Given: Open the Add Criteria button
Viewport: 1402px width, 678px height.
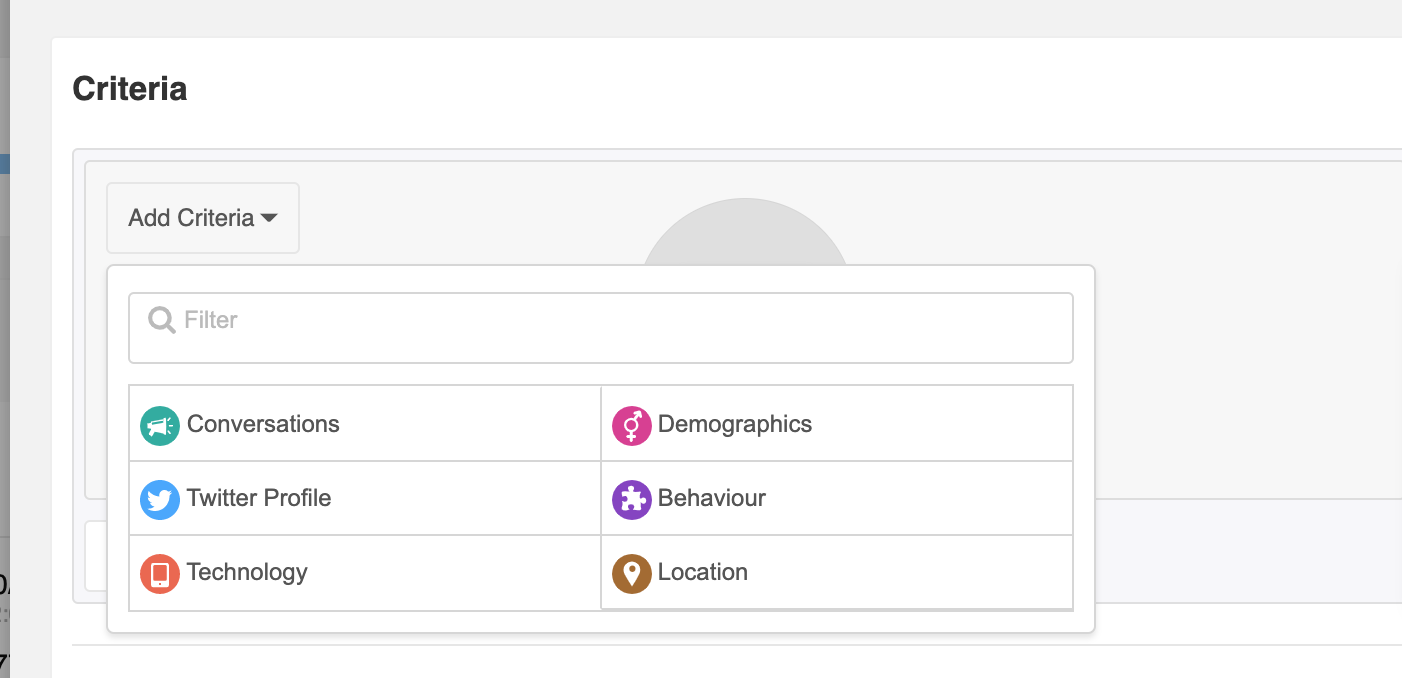Looking at the screenshot, I should point(203,218).
